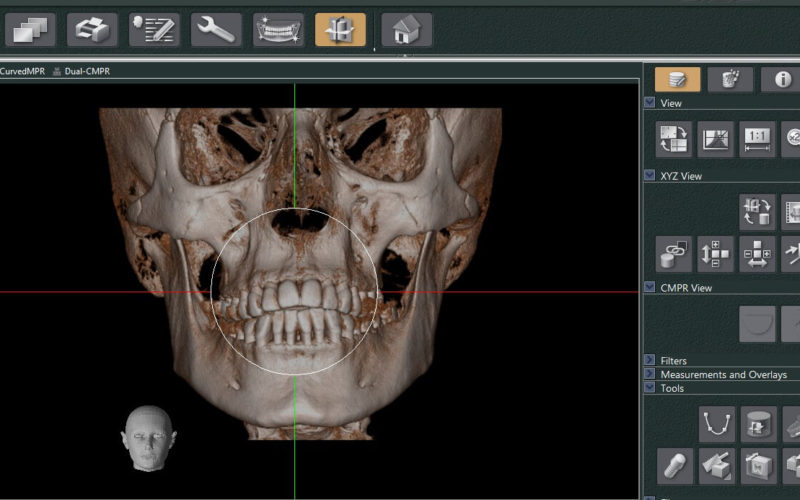Click the print icon in top toolbar
Image resolution: width=800 pixels, height=500 pixels.
(92, 30)
